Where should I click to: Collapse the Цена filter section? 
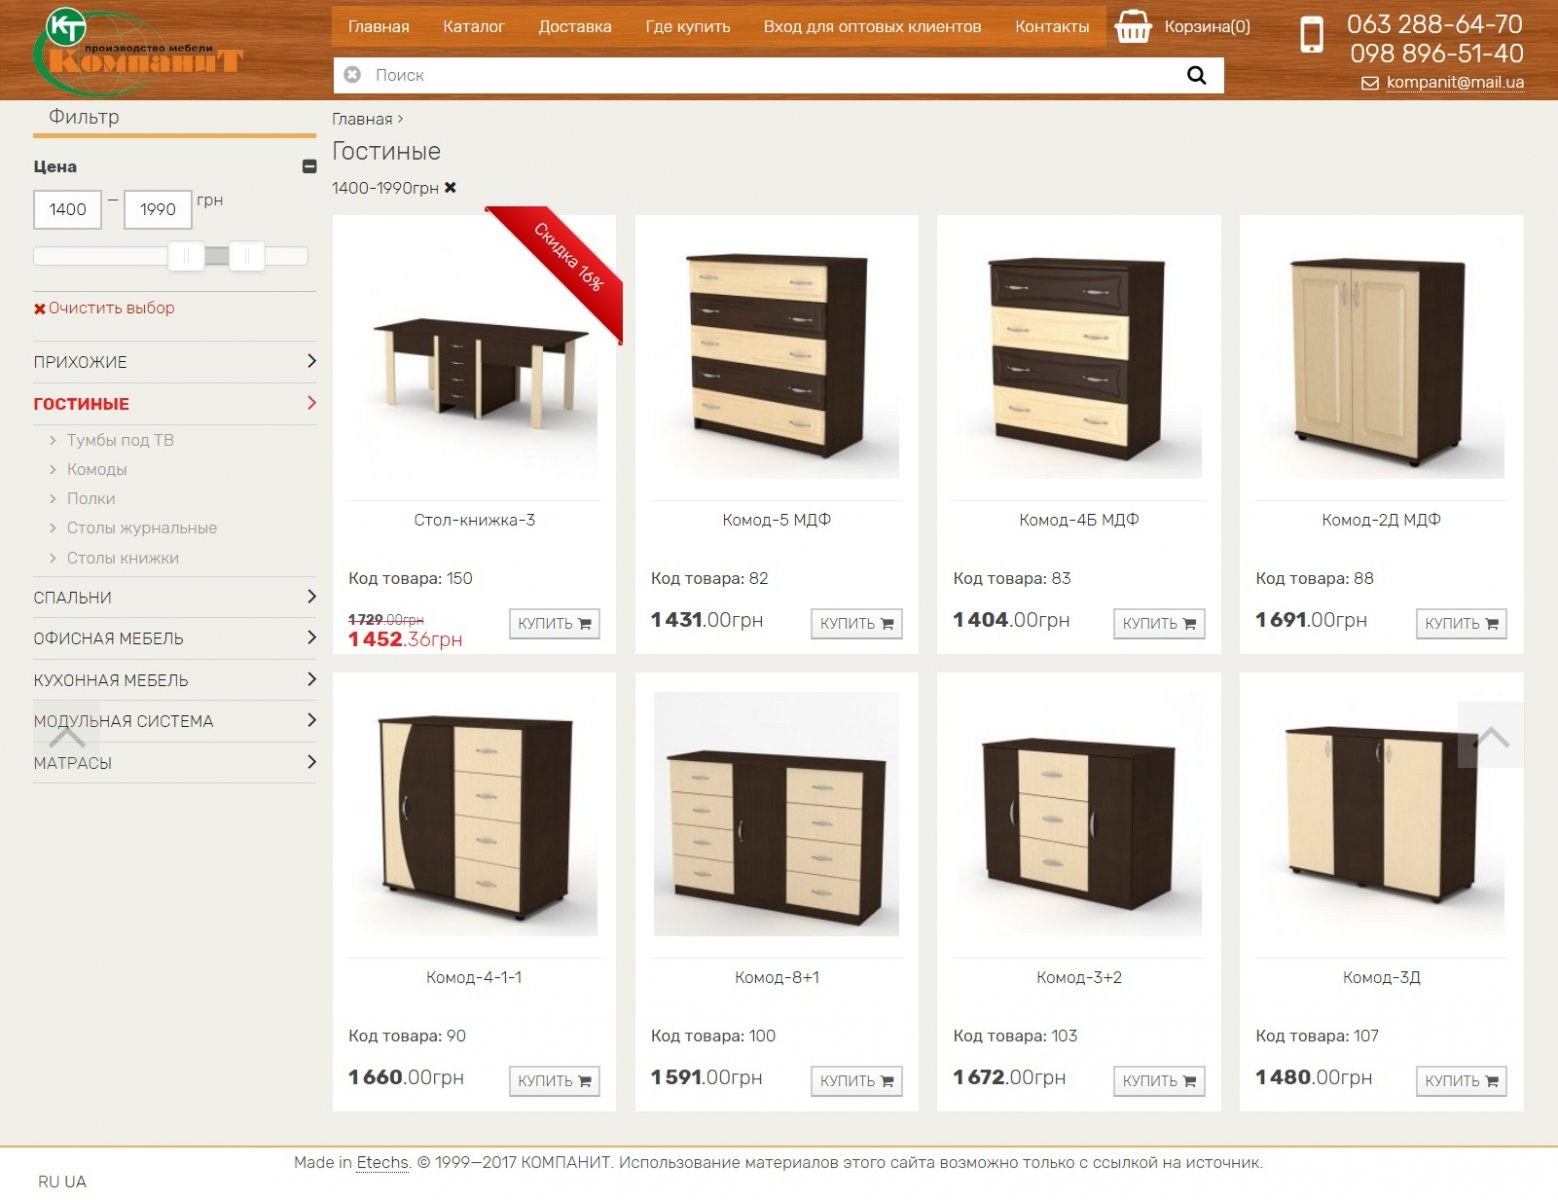tap(309, 167)
